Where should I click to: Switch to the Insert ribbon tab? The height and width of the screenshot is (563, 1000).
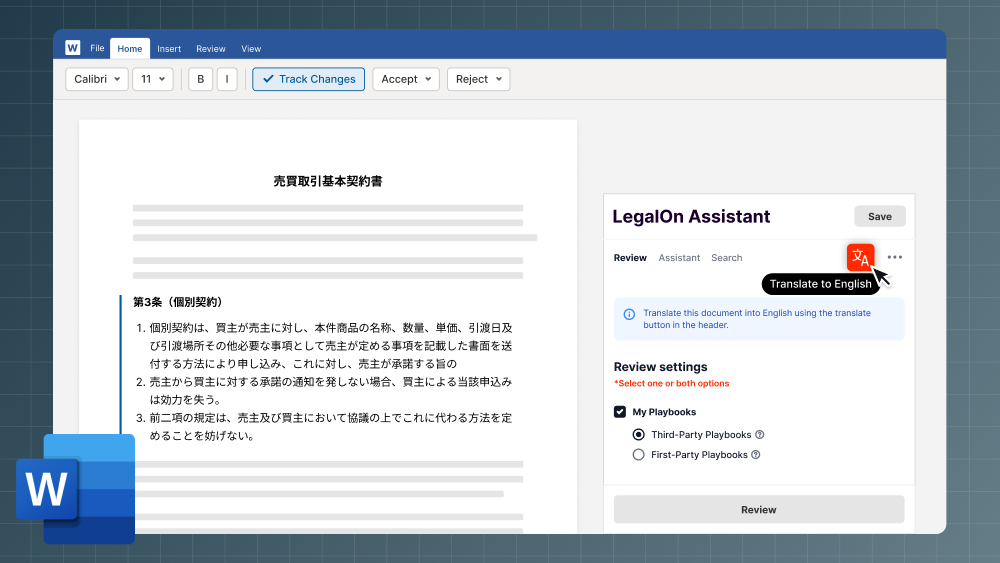169,48
